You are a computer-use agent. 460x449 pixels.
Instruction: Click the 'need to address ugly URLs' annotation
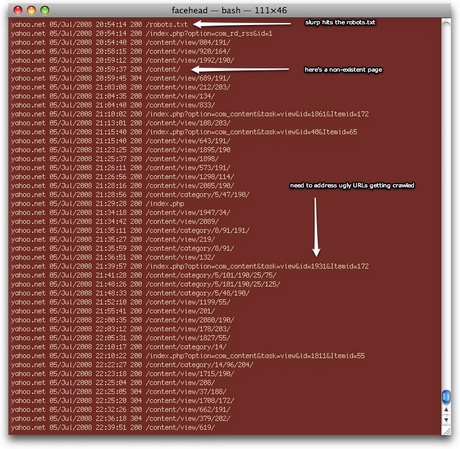pos(352,185)
